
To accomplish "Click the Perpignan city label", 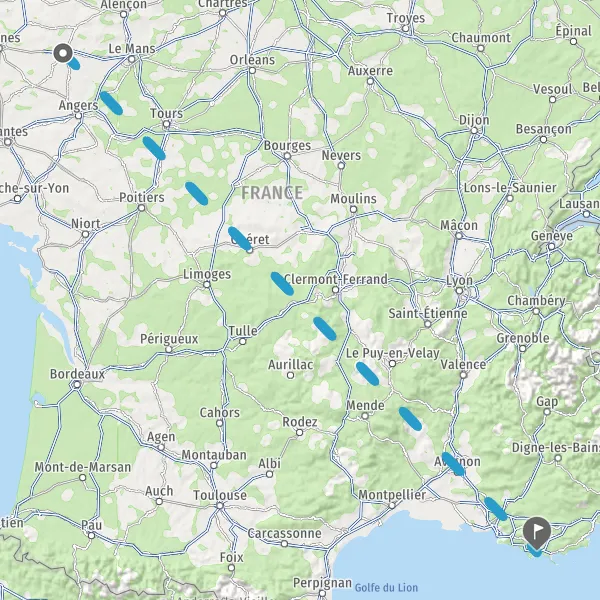I will click(322, 583).
